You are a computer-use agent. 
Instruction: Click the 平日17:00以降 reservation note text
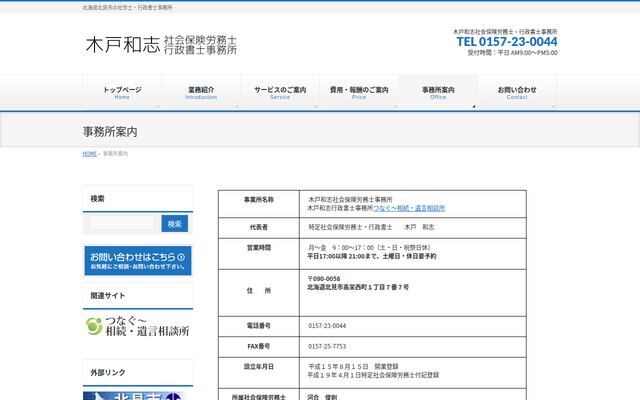click(x=372, y=256)
